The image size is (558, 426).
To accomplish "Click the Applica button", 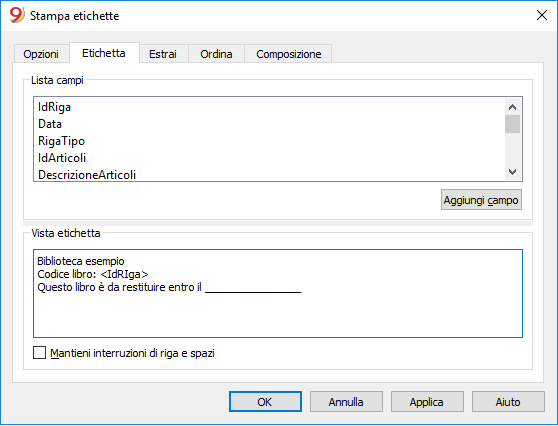I will (x=427, y=402).
